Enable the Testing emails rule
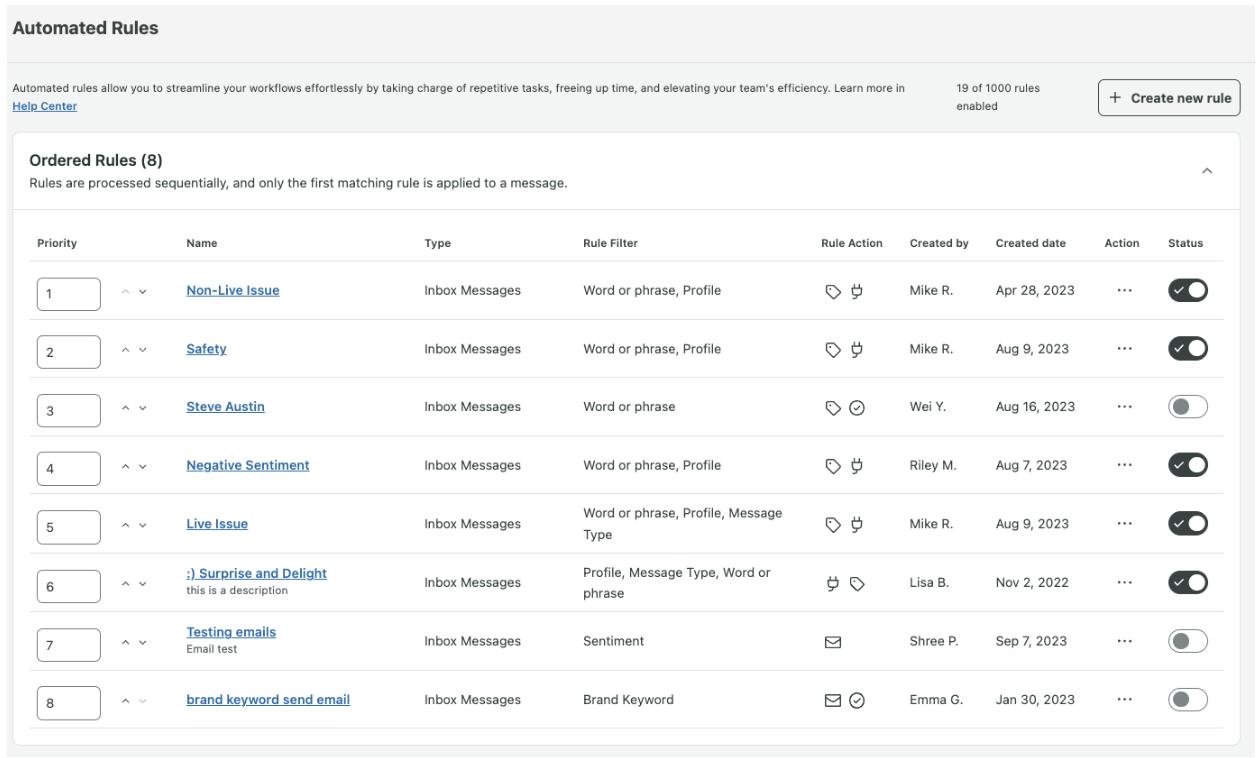Viewport: 1258px width, 758px height. coord(1188,641)
